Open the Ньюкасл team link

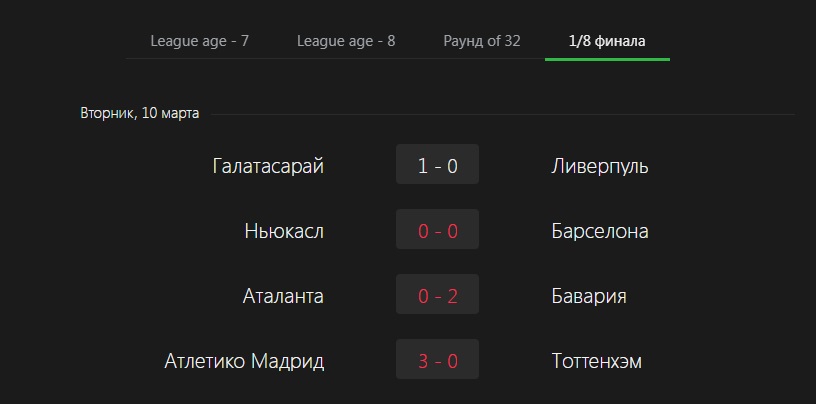pyautogui.click(x=284, y=231)
